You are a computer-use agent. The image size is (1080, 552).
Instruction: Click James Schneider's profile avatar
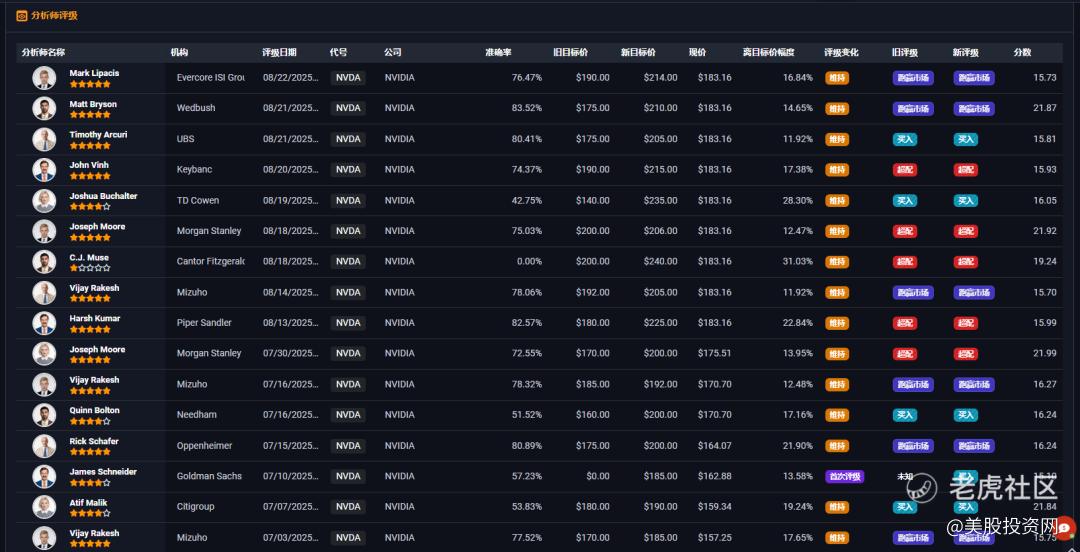coord(44,476)
